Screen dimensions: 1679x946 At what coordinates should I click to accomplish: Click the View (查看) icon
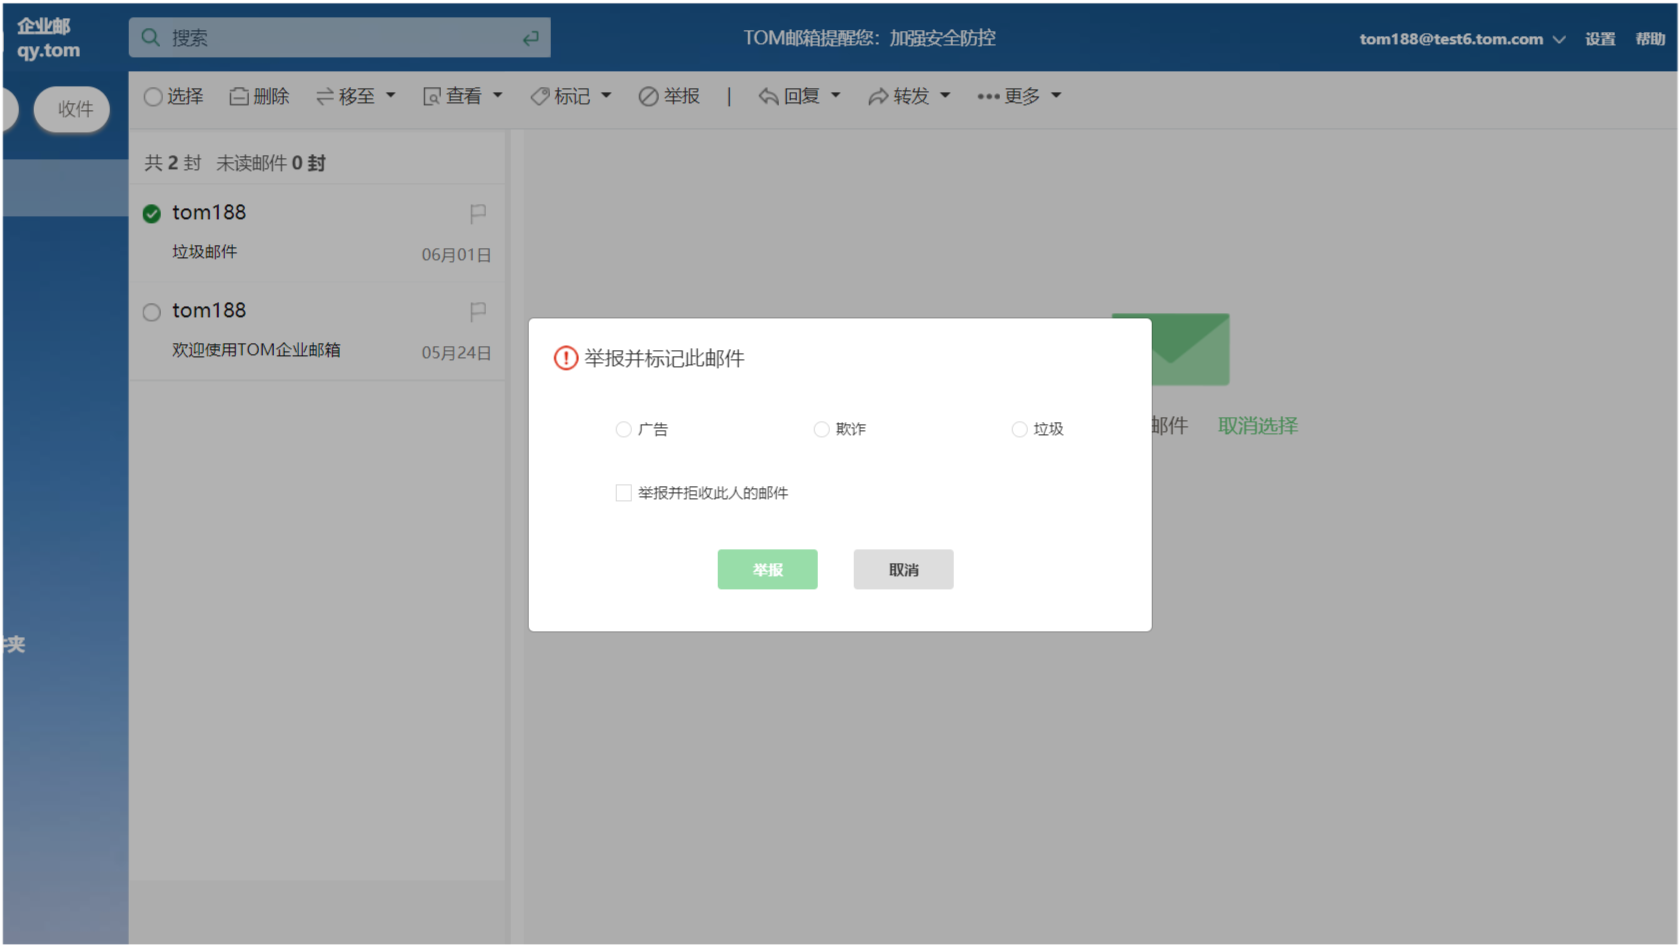point(430,96)
